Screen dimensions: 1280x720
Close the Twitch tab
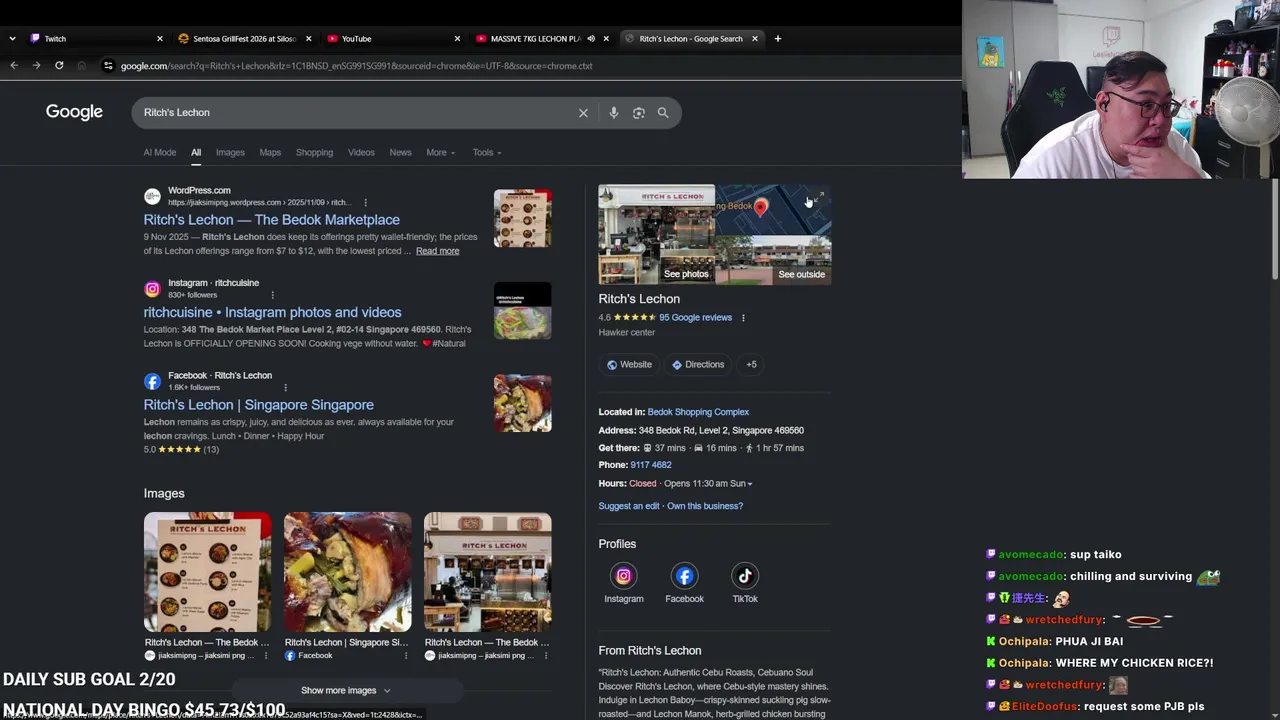159,39
